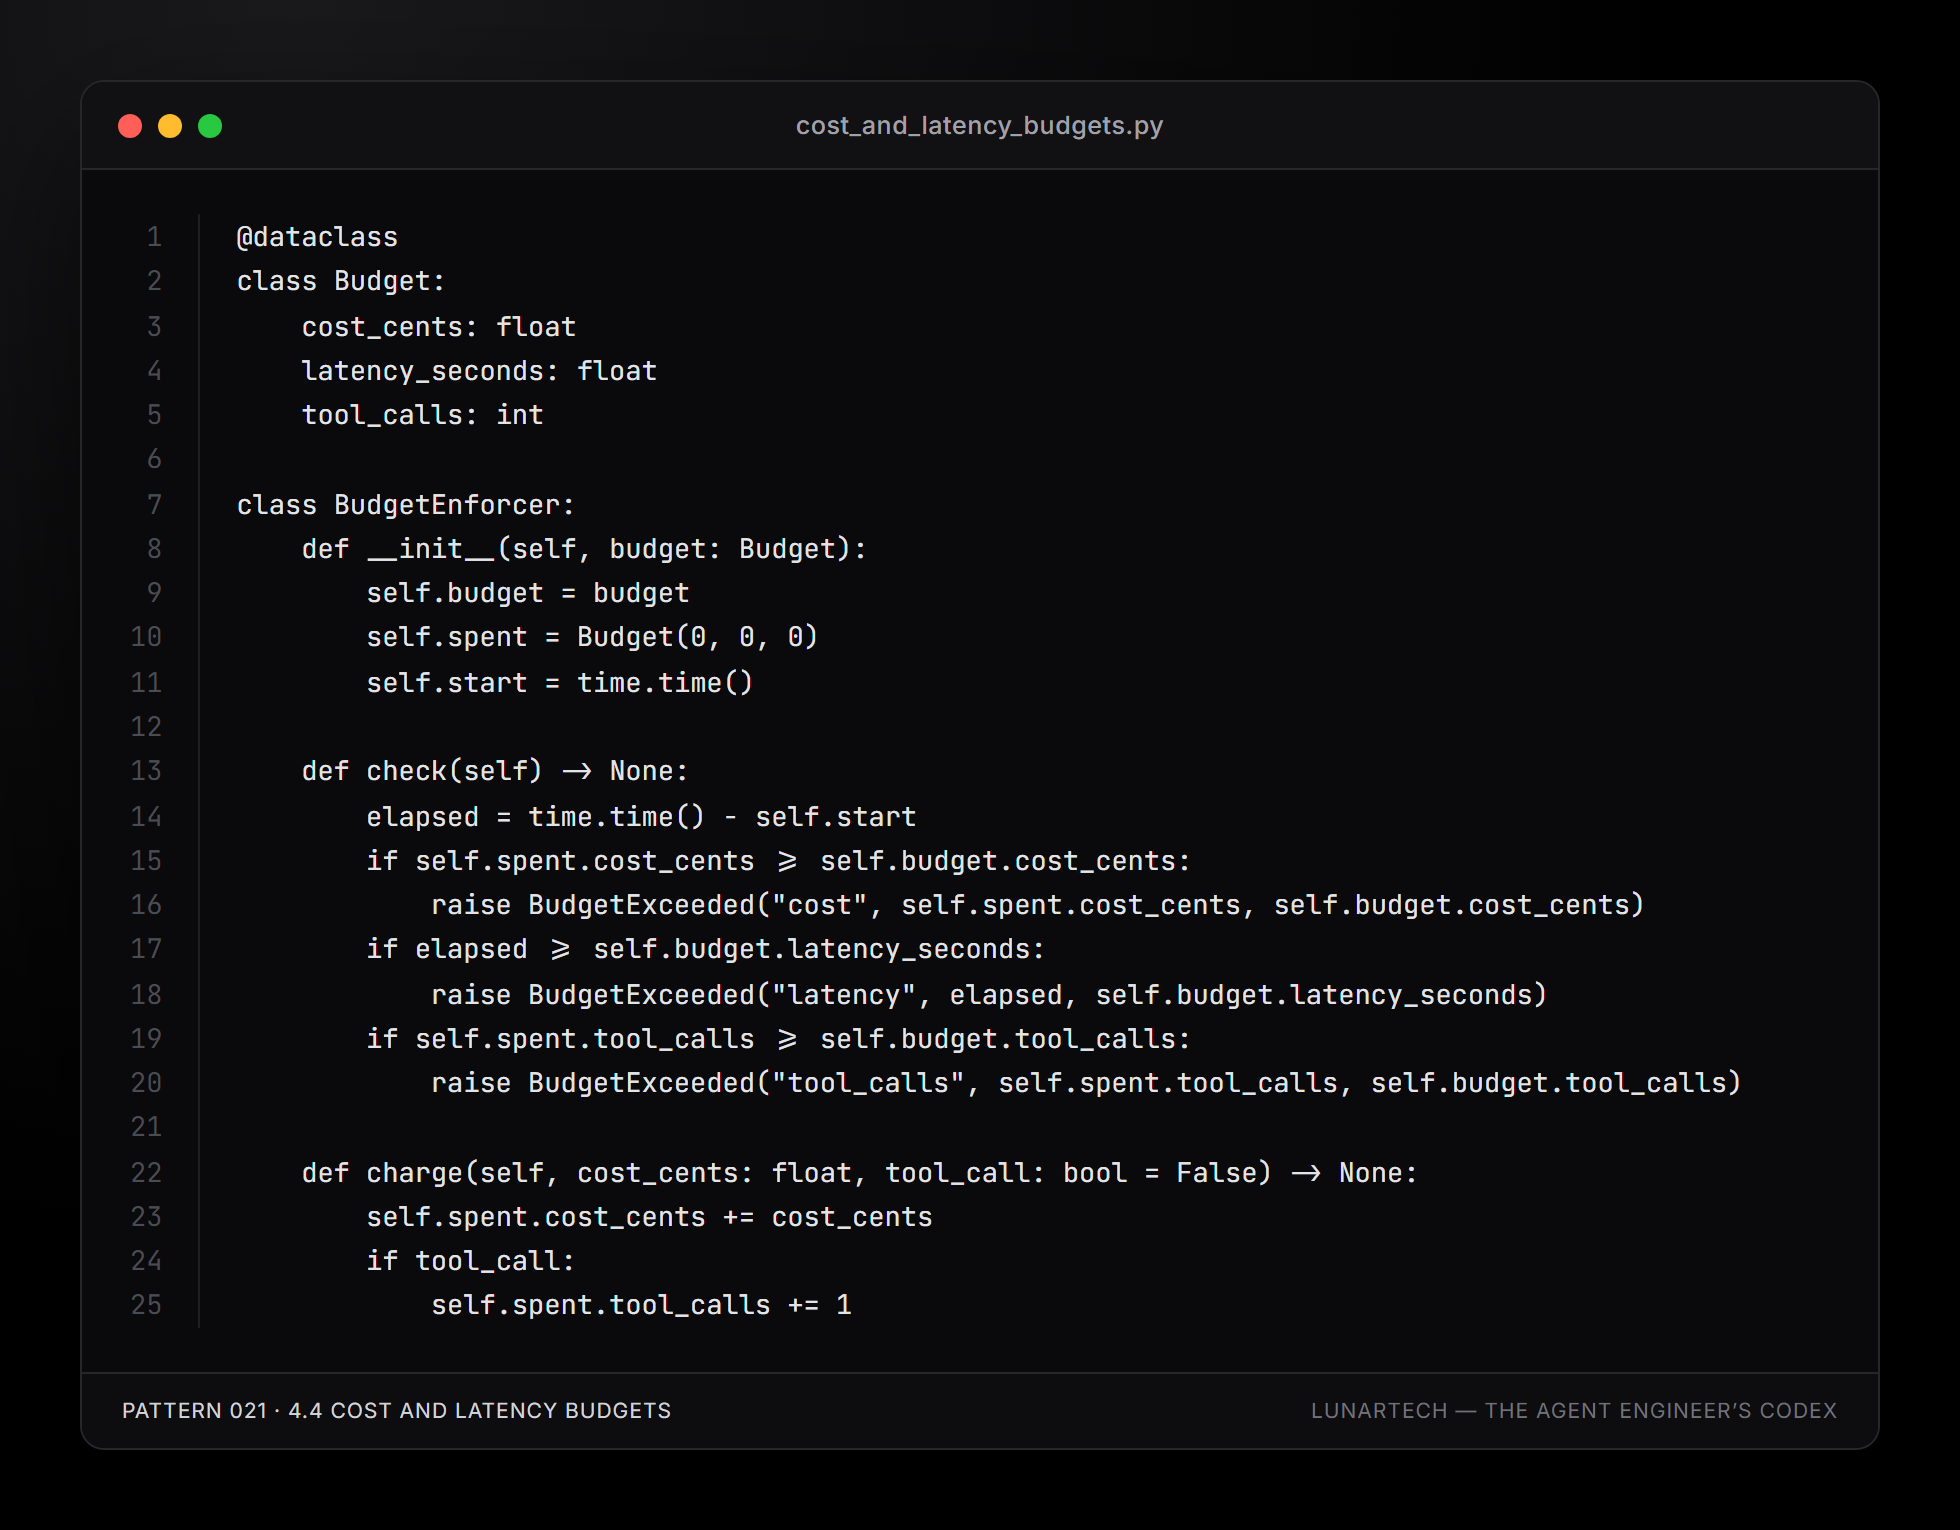Click the 'class BudgetEnforcer:' line
This screenshot has width=1960, height=1530.
pyautogui.click(x=406, y=505)
